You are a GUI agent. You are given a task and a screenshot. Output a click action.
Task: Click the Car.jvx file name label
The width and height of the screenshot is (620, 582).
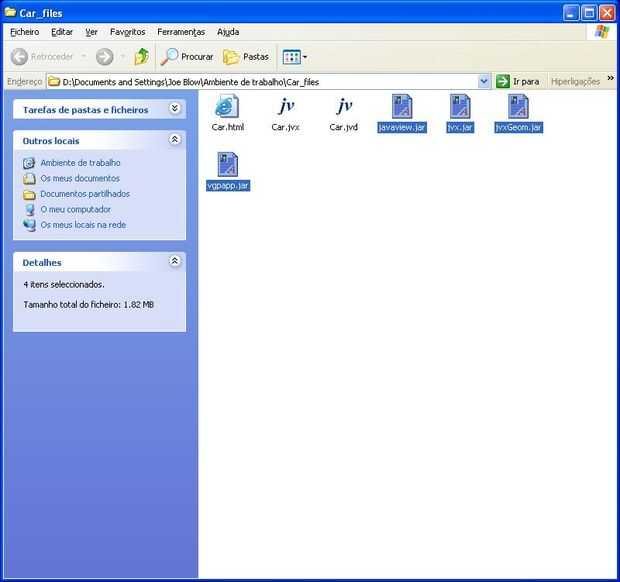click(x=285, y=127)
